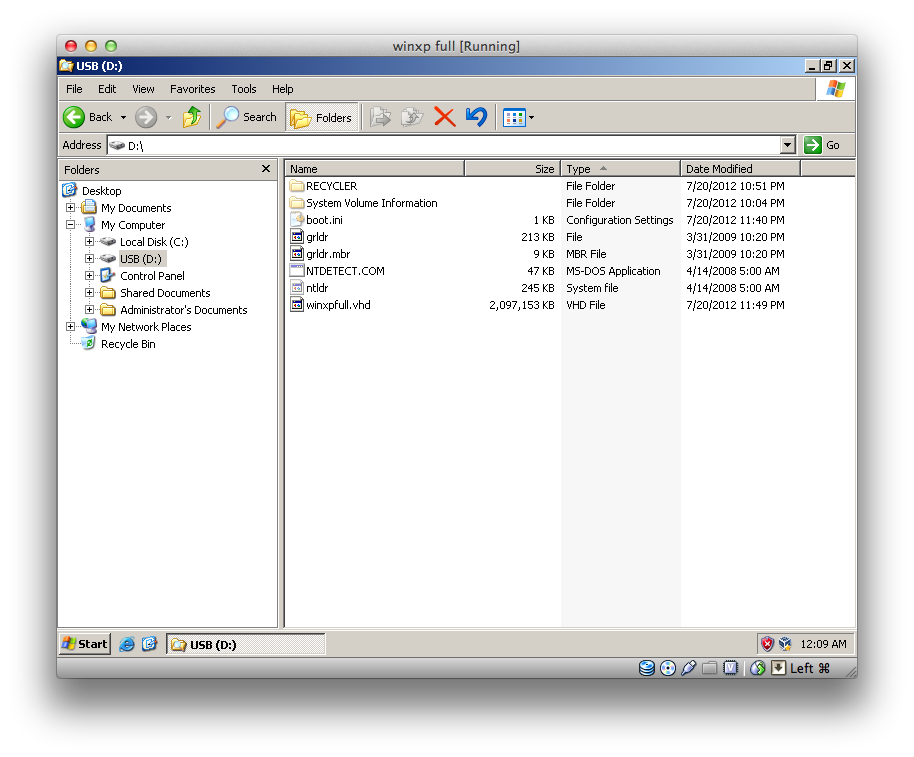Click the Copy To folder icon
Viewport: 914px width, 757px height.
[412, 117]
